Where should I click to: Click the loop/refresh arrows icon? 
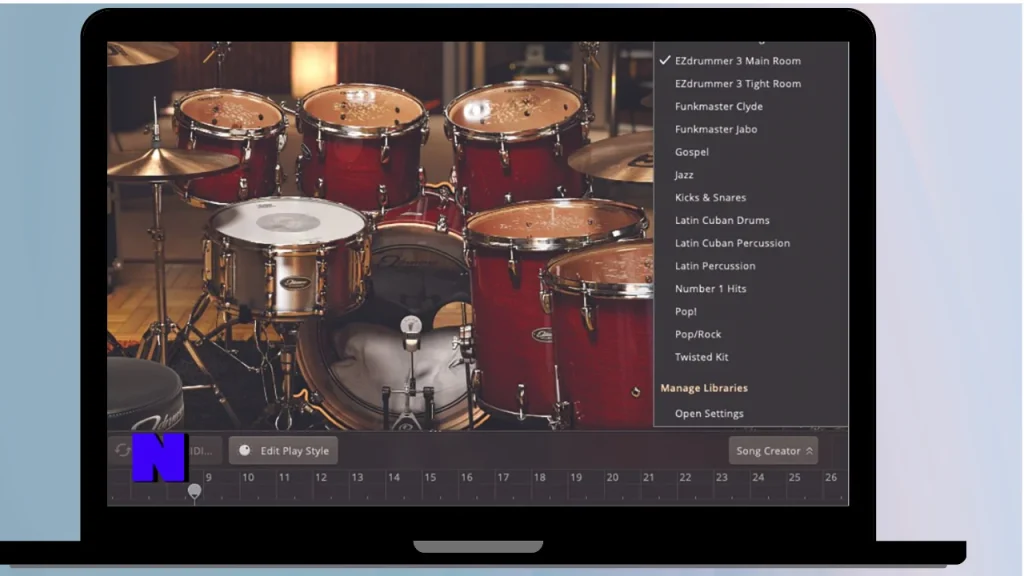coord(122,450)
